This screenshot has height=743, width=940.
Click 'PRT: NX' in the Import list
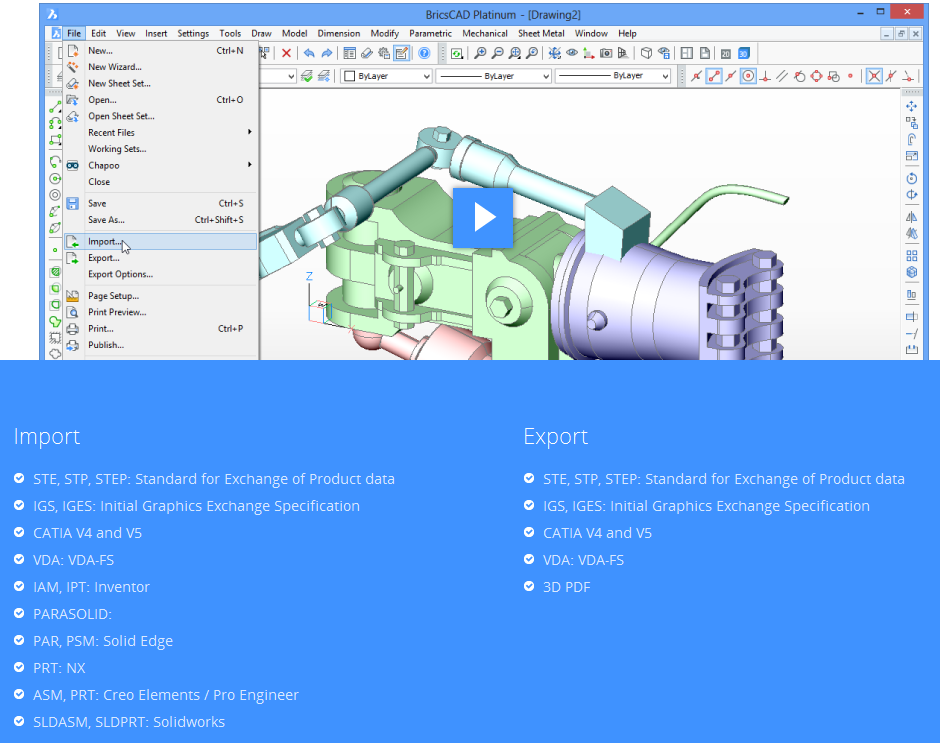point(59,668)
